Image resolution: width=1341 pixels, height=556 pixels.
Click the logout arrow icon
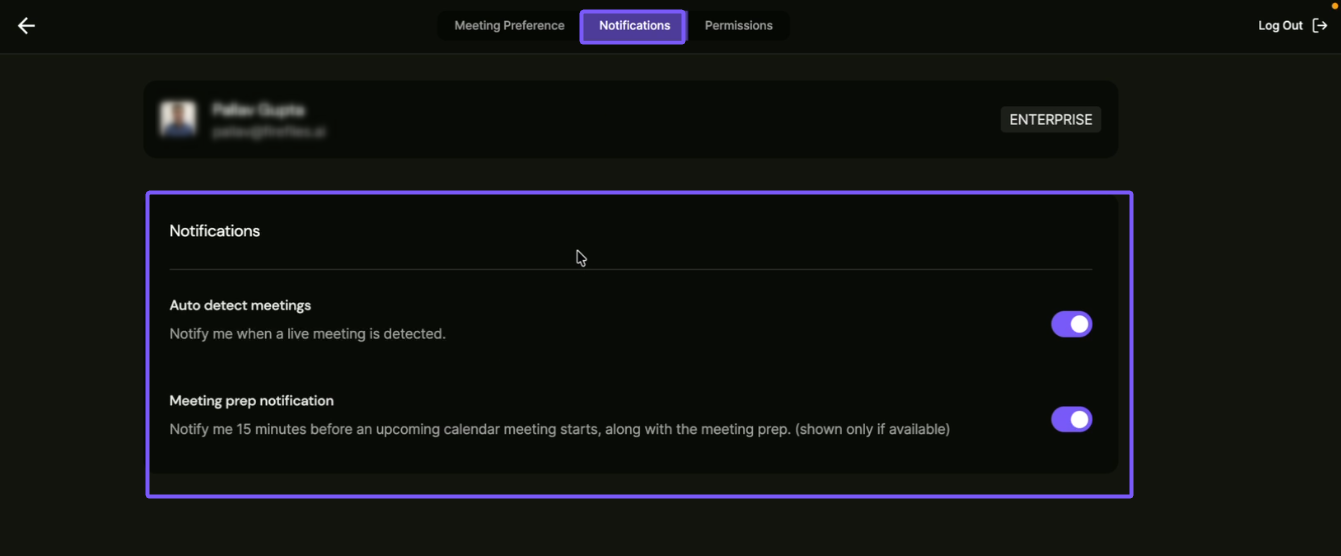tap(1320, 26)
